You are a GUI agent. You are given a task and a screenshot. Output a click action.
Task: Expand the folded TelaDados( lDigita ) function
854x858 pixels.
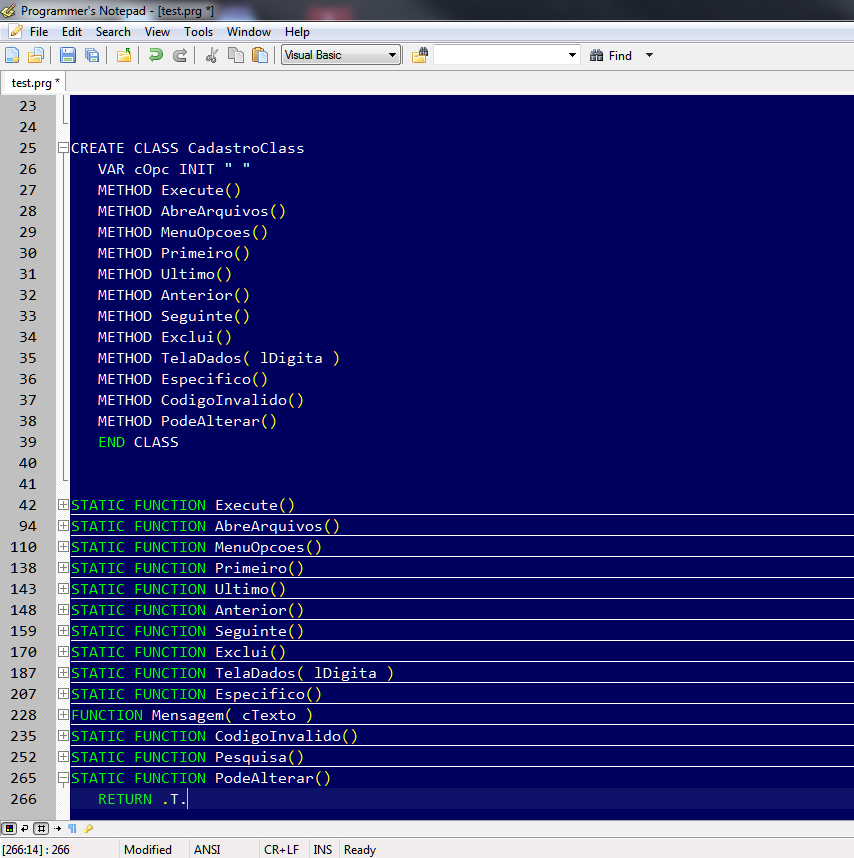click(63, 673)
